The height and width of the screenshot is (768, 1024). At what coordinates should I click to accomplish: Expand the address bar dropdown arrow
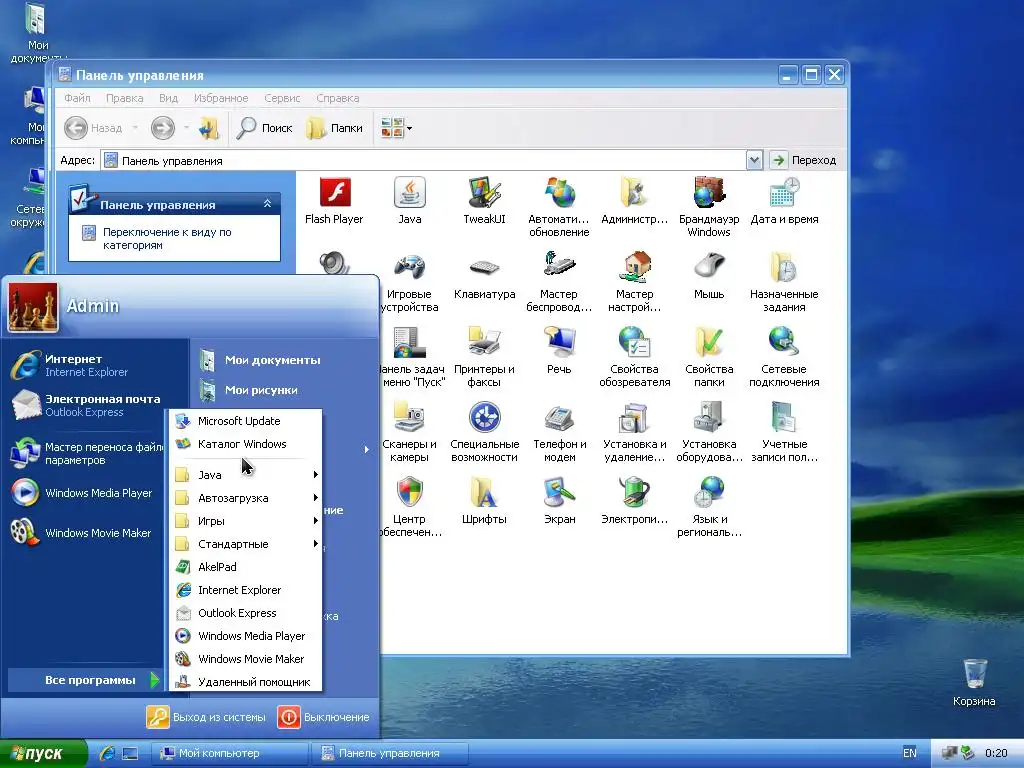[x=754, y=160]
